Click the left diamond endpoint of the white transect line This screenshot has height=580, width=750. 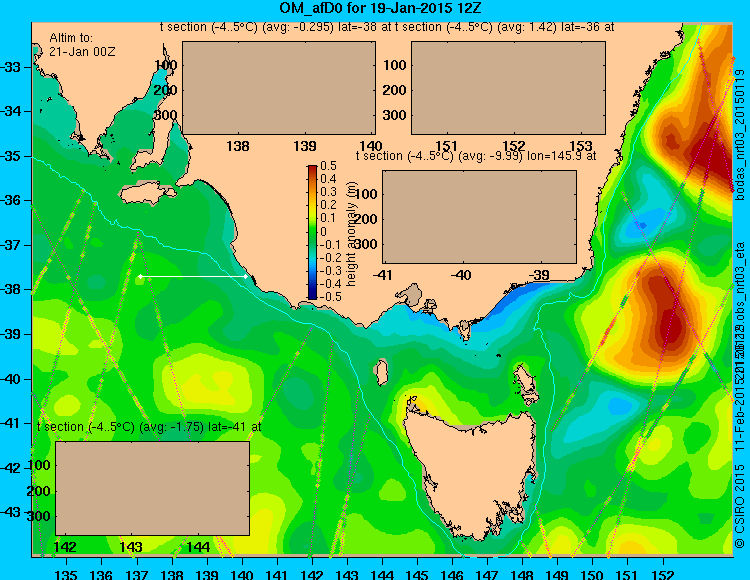pyautogui.click(x=140, y=276)
